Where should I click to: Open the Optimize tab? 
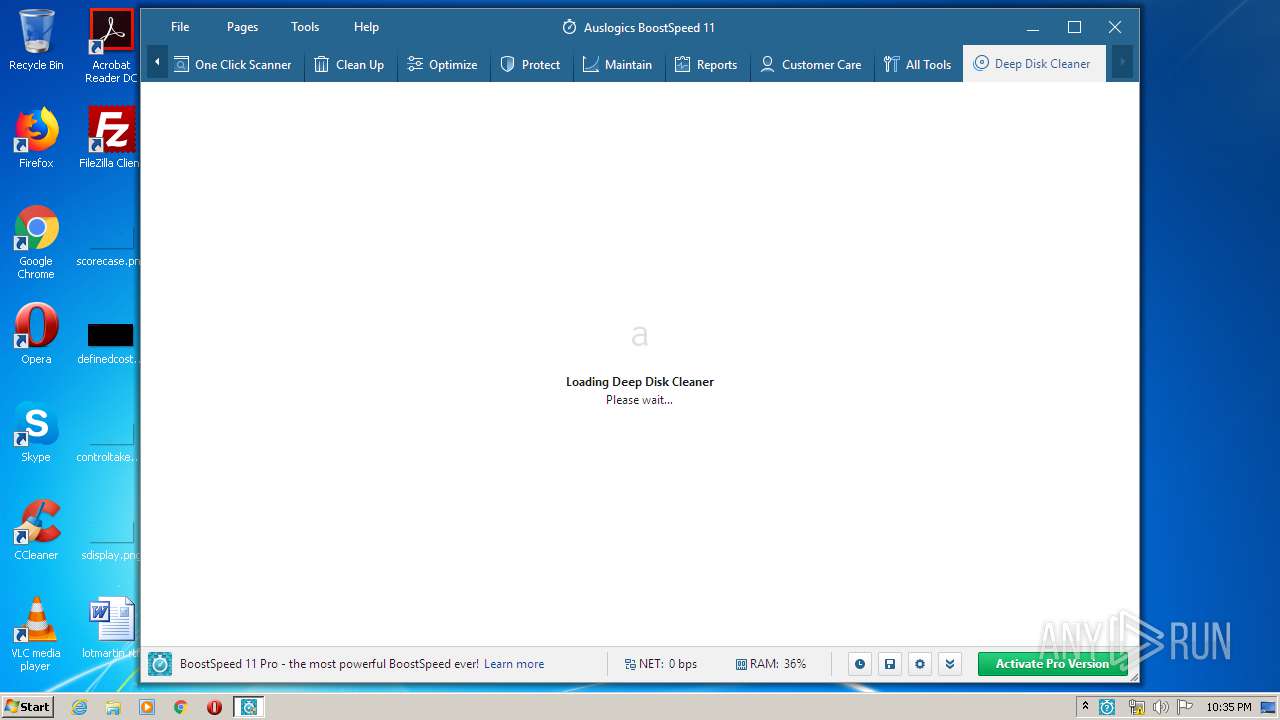(x=443, y=64)
